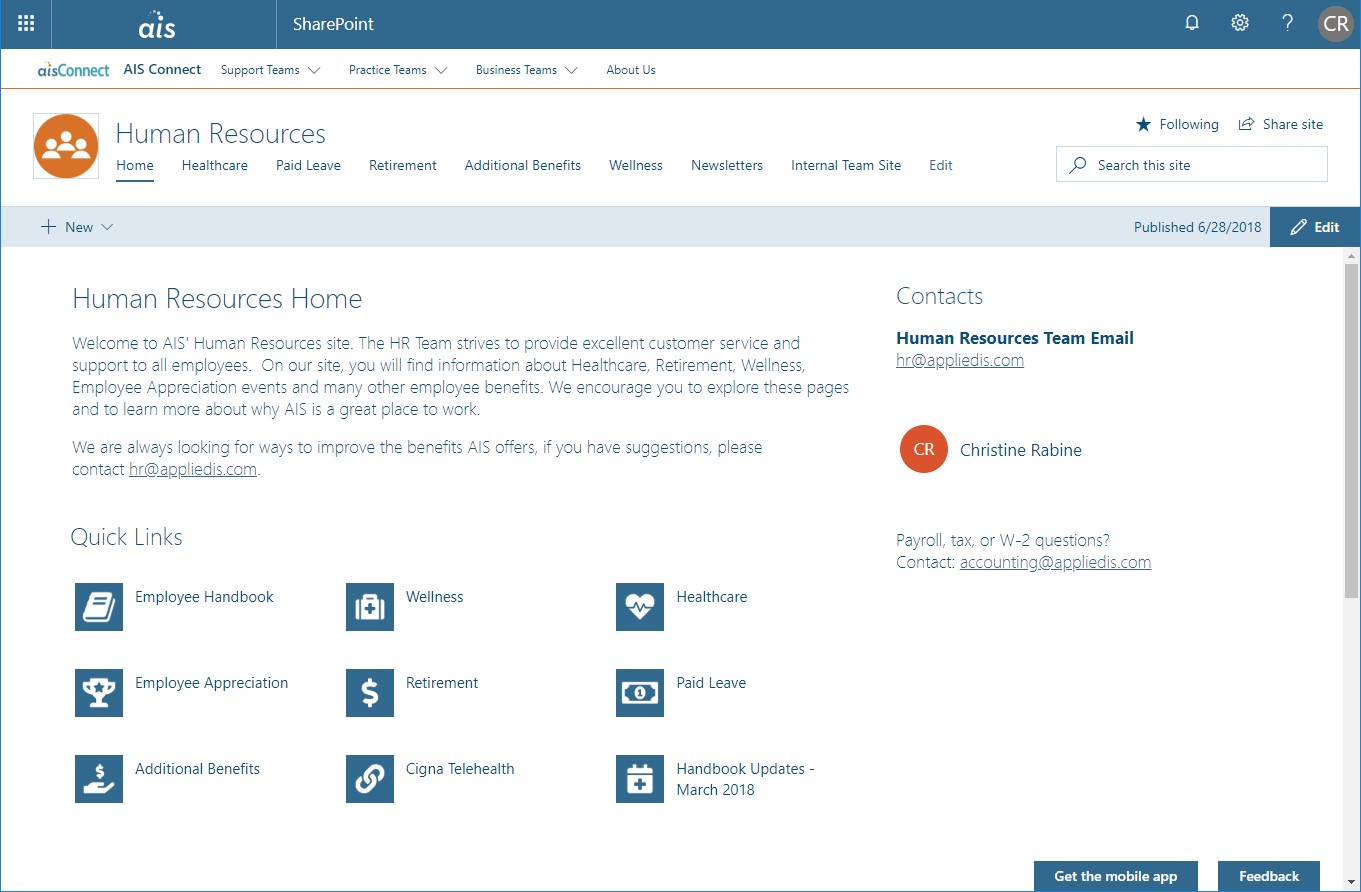Toggle Following for this site
Viewport: 1361px width, 892px height.
tap(1177, 124)
